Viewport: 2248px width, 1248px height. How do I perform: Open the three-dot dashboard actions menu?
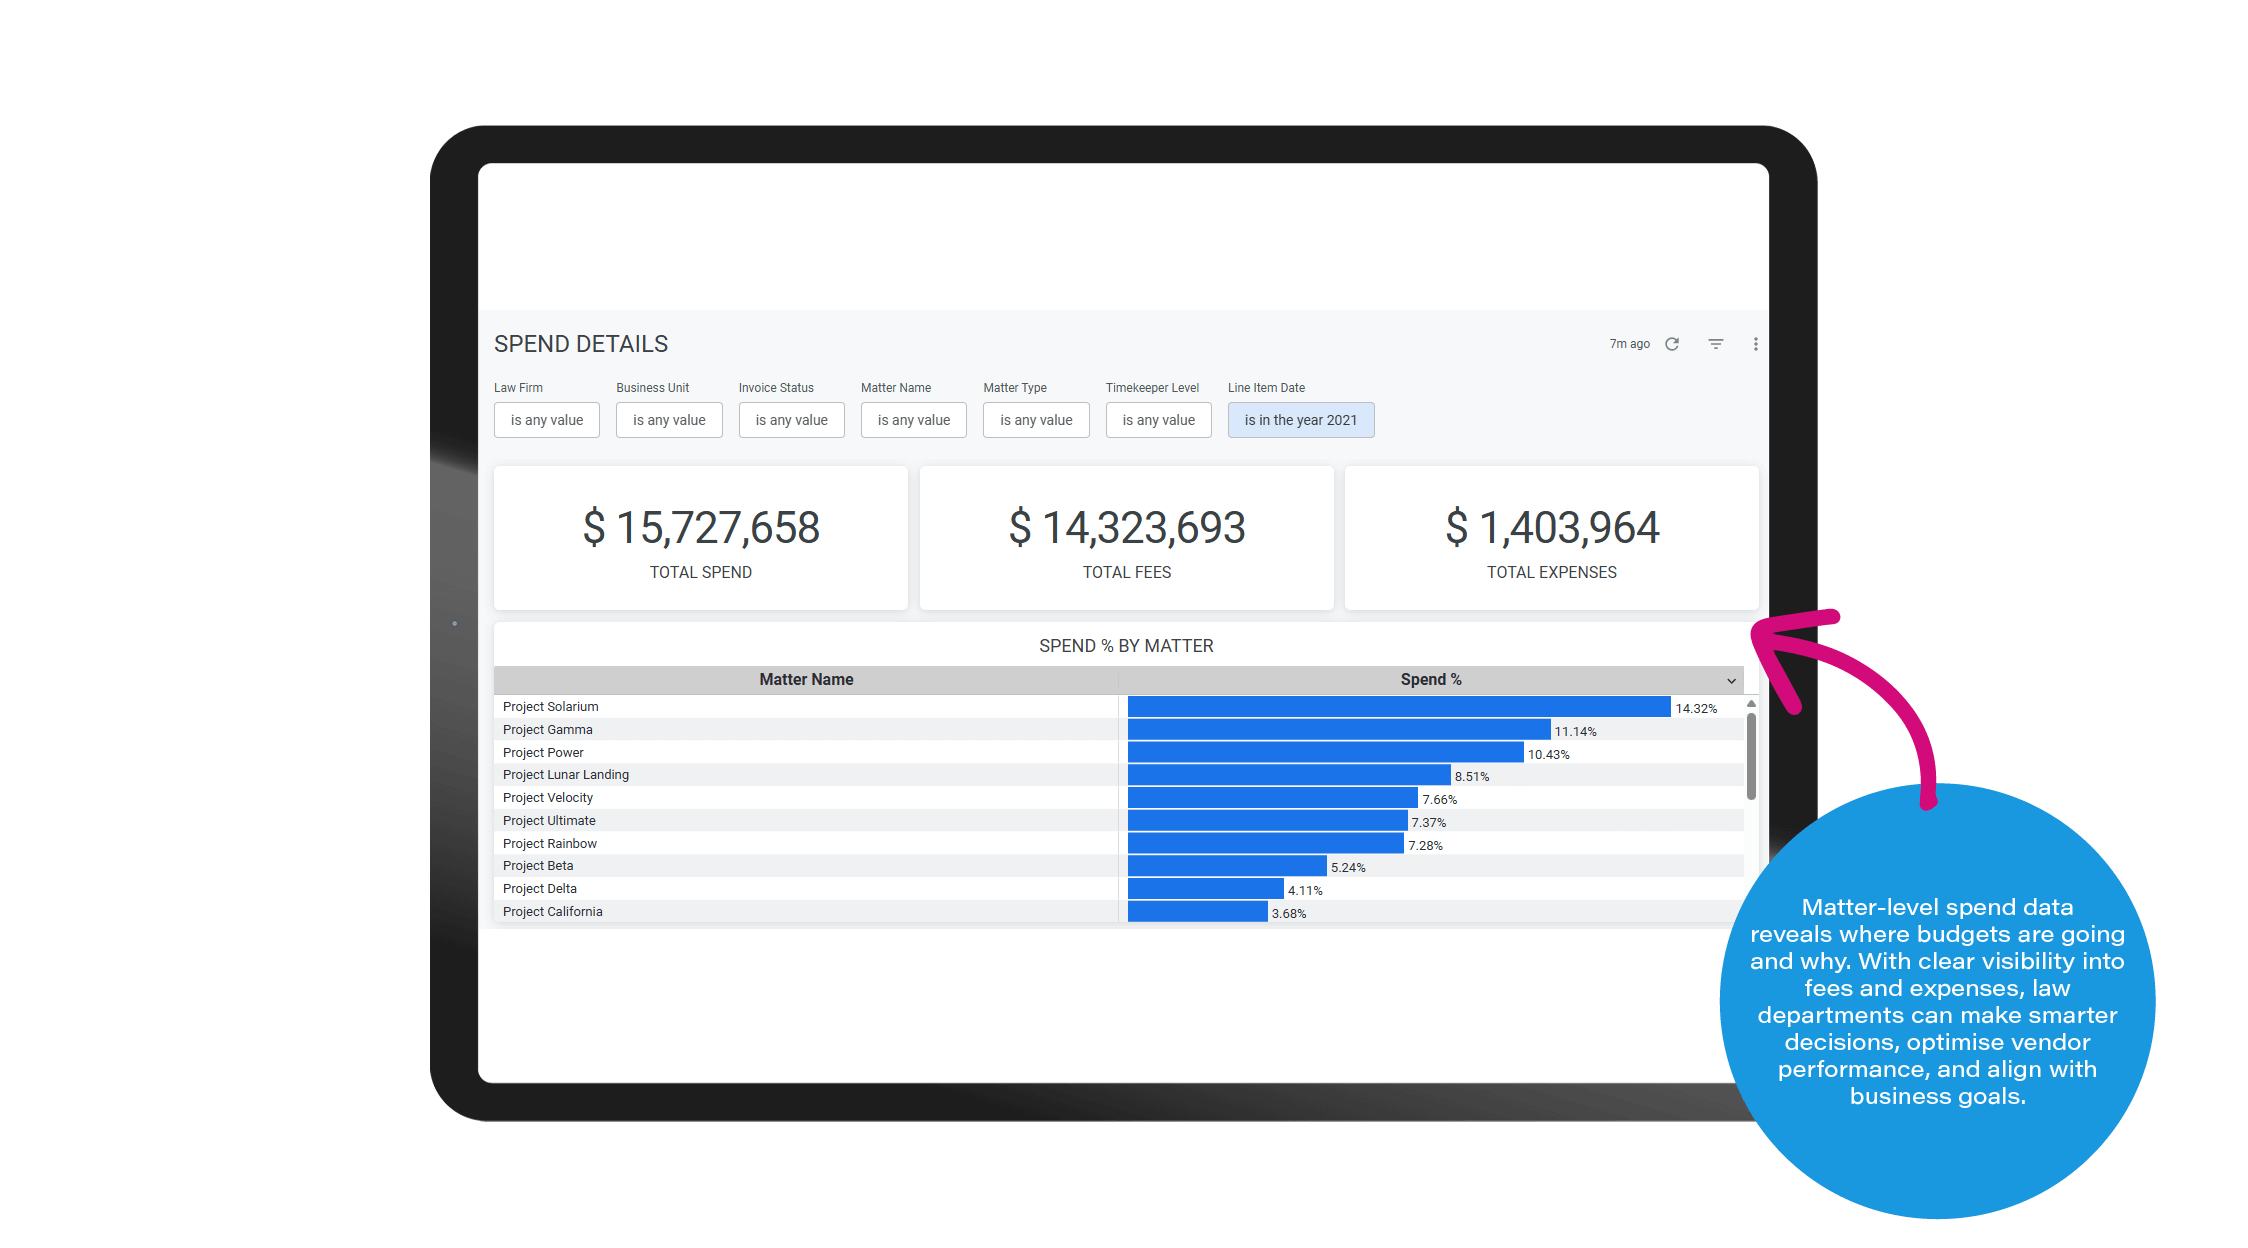point(1755,344)
